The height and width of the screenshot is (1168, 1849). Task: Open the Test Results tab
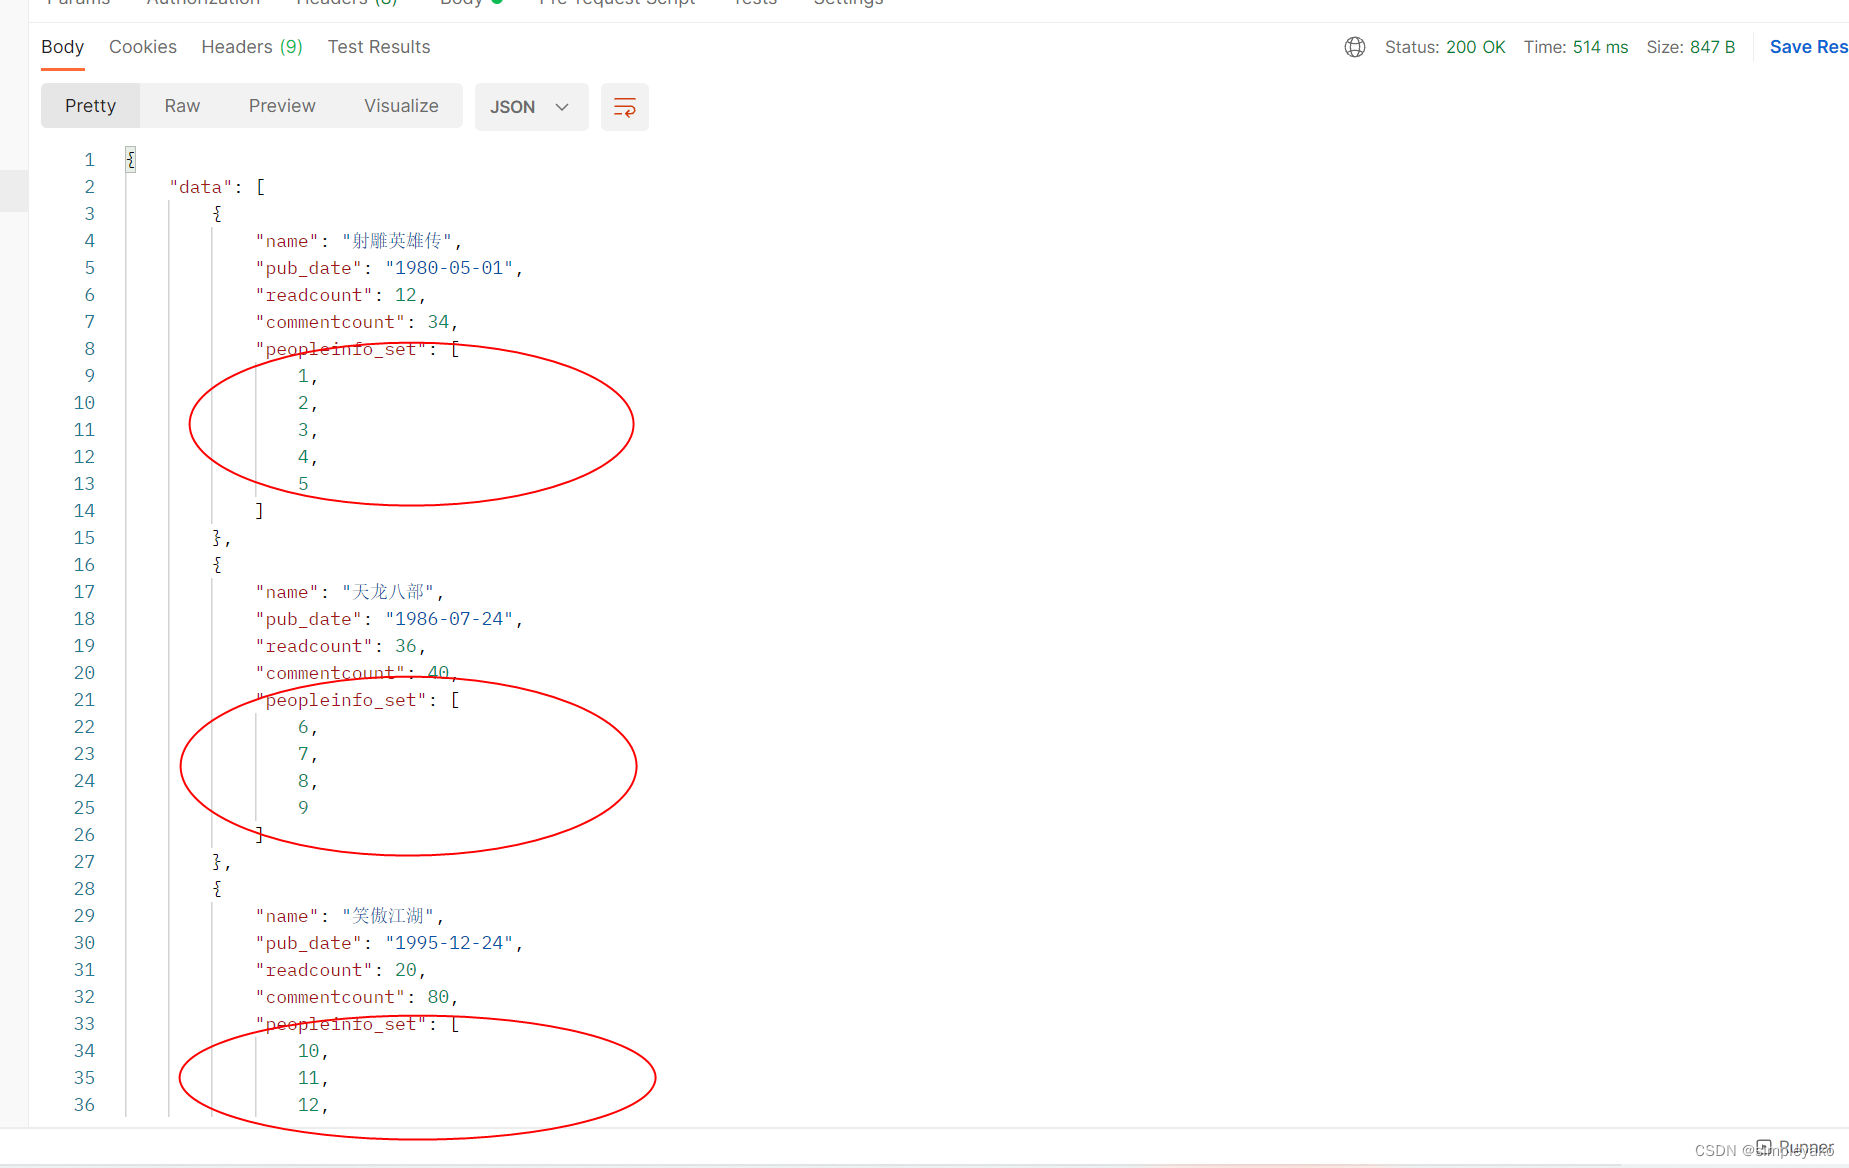coord(378,47)
